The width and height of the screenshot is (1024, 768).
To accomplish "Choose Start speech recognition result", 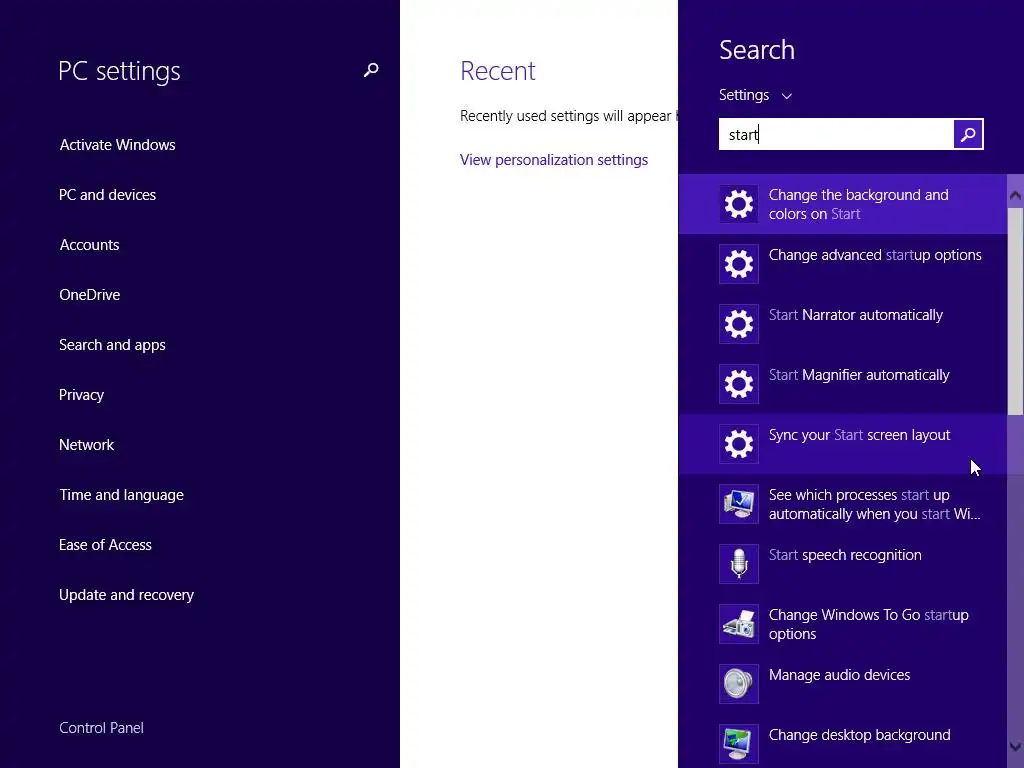I will click(842, 564).
